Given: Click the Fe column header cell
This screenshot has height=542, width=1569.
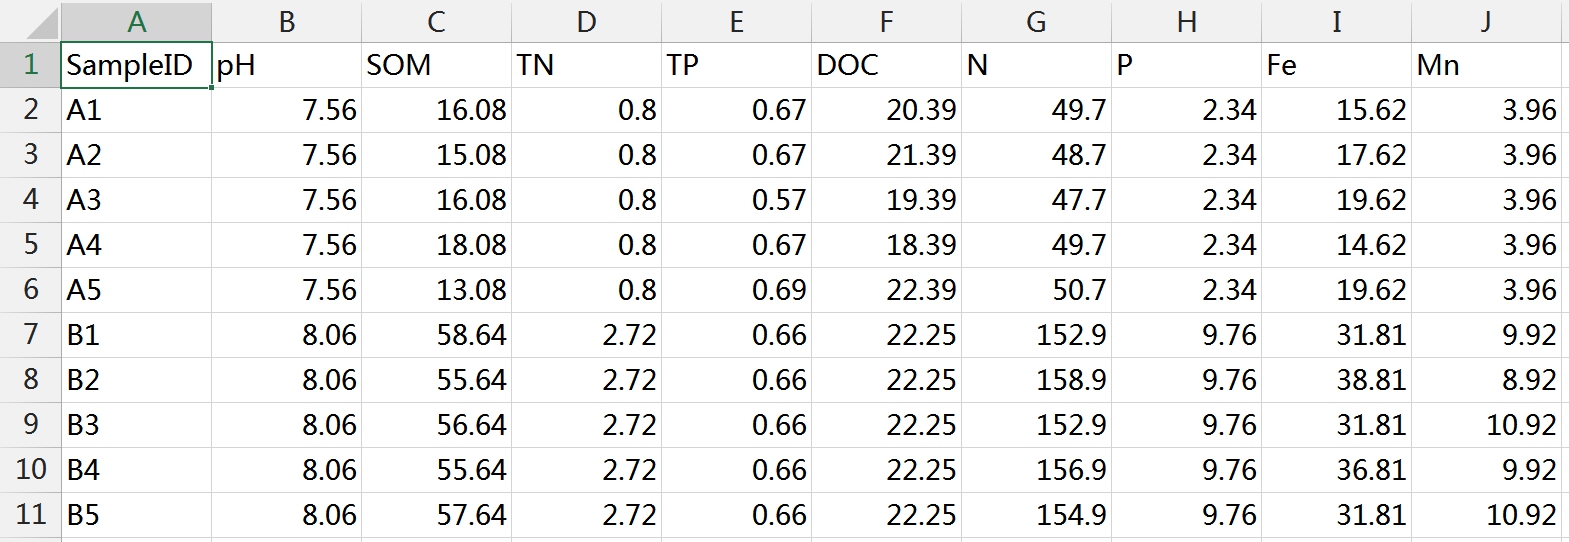Looking at the screenshot, I should pos(1336,65).
